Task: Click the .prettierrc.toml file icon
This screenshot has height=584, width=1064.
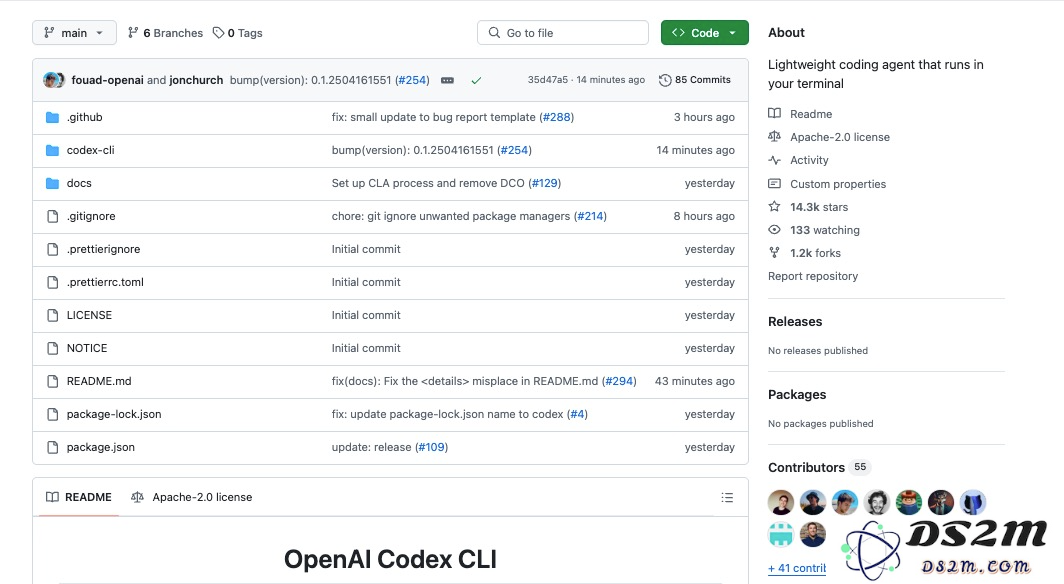Action: (52, 282)
